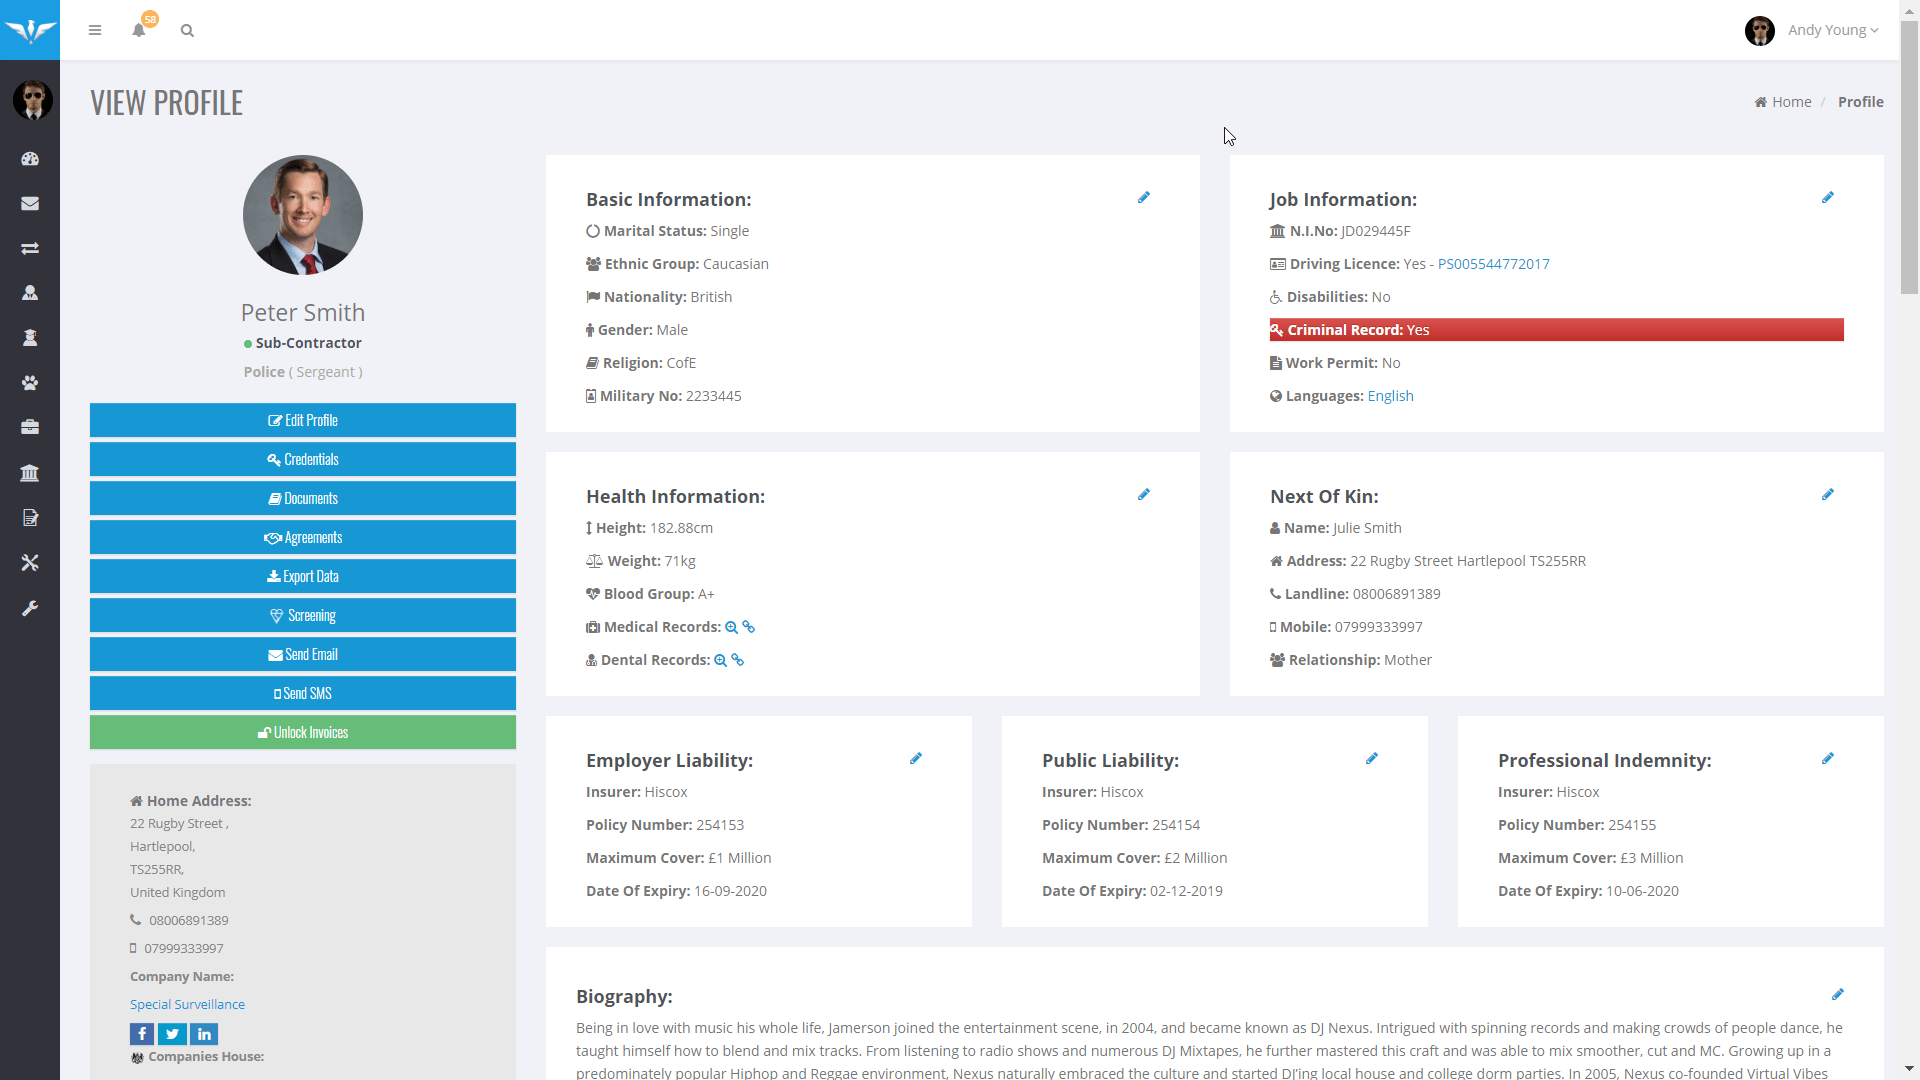
Task: Open the Documents panel
Action: tap(302, 498)
